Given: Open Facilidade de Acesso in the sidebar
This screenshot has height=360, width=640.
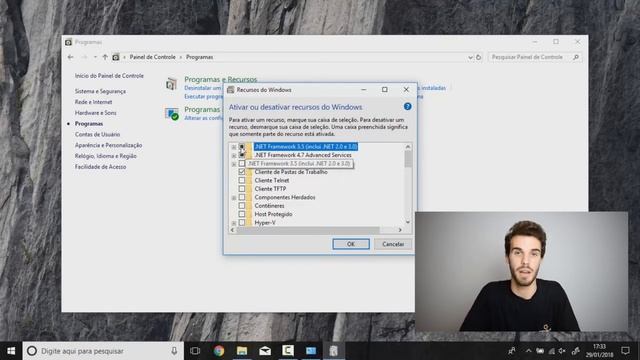Looking at the screenshot, I should (x=100, y=167).
